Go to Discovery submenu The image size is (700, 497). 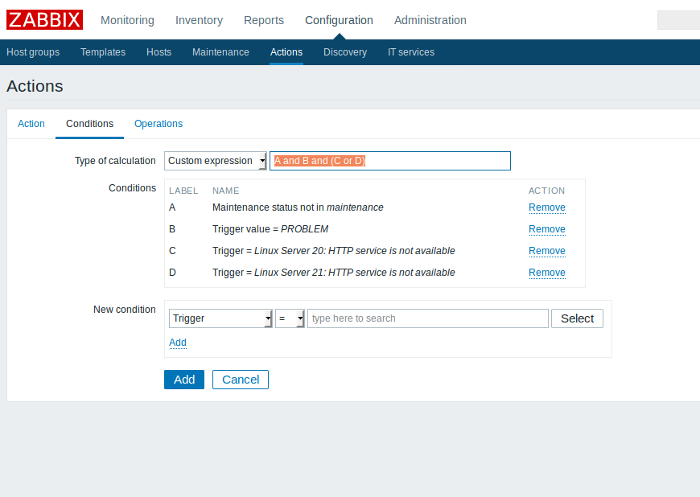[345, 52]
